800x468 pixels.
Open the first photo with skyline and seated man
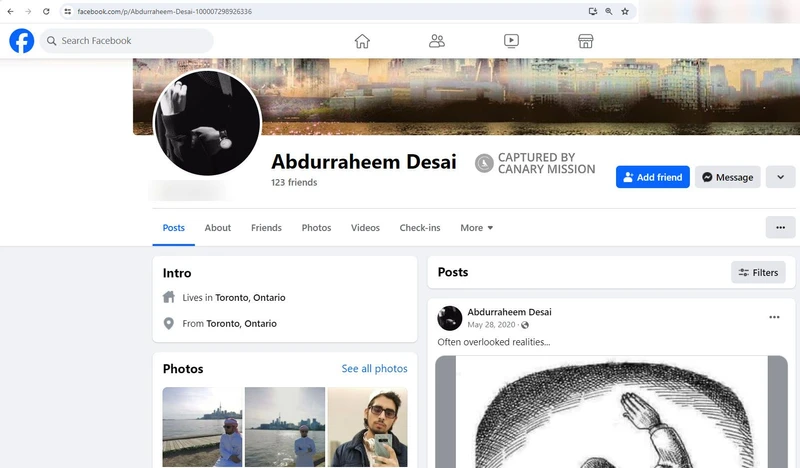[203, 427]
